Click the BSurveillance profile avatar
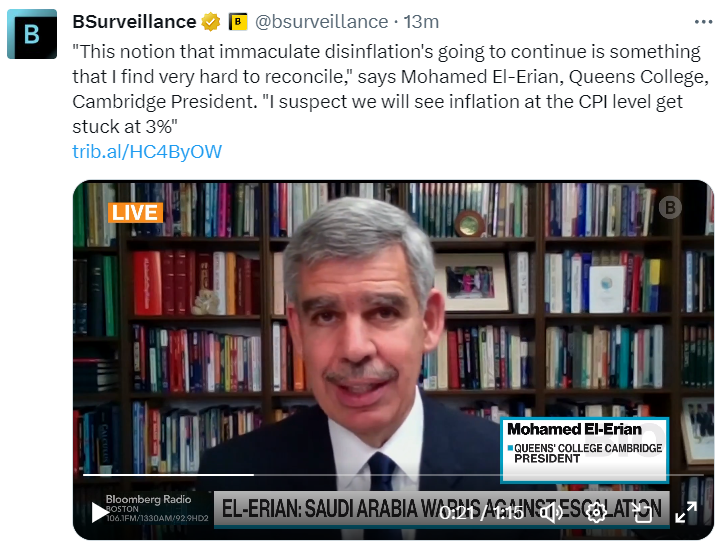This screenshot has width=722, height=547. point(32,34)
